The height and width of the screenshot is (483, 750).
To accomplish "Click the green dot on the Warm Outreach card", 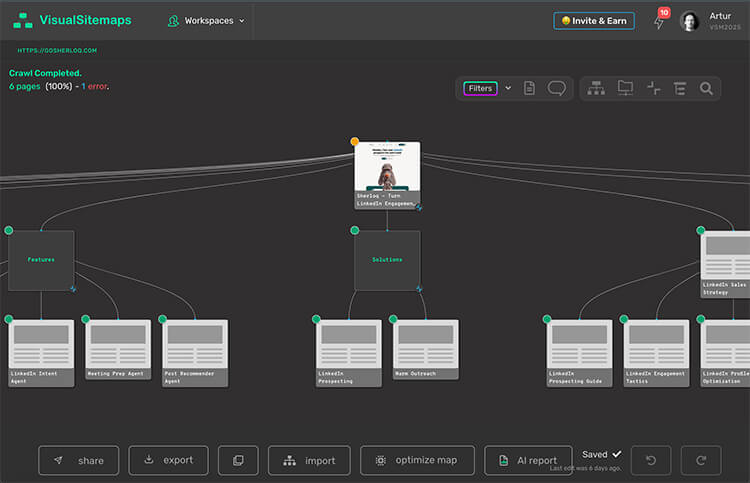I will pyautogui.click(x=393, y=319).
